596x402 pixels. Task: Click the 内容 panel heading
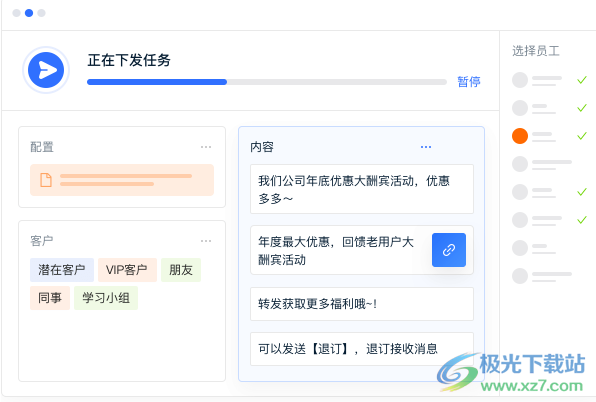pos(262,147)
